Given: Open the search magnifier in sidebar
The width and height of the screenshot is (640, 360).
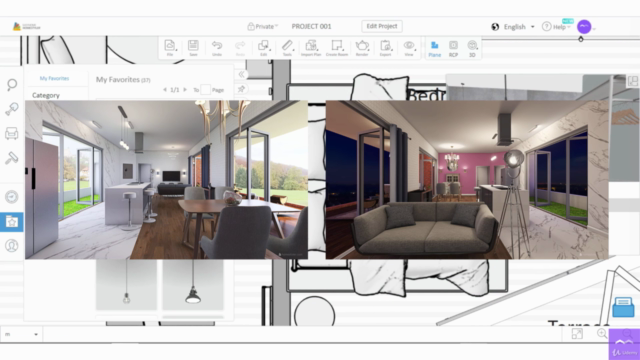Looking at the screenshot, I should click(12, 84).
